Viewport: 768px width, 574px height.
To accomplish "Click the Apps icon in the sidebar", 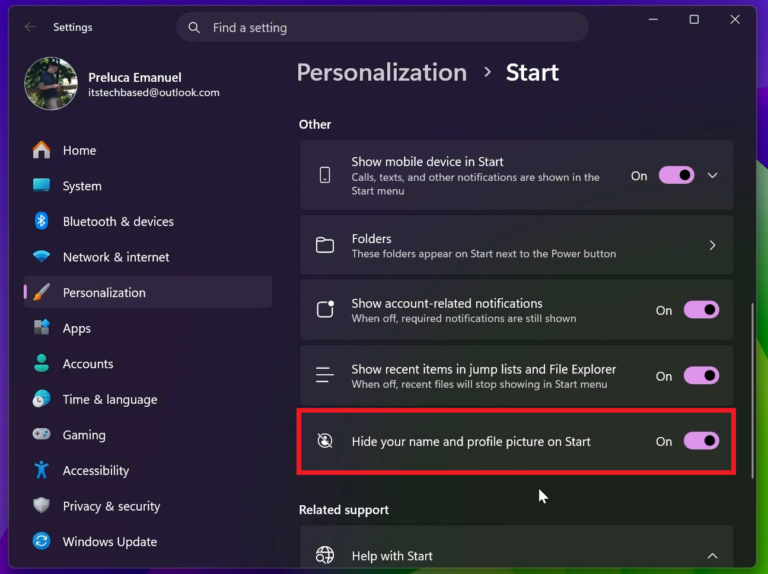I will [42, 327].
